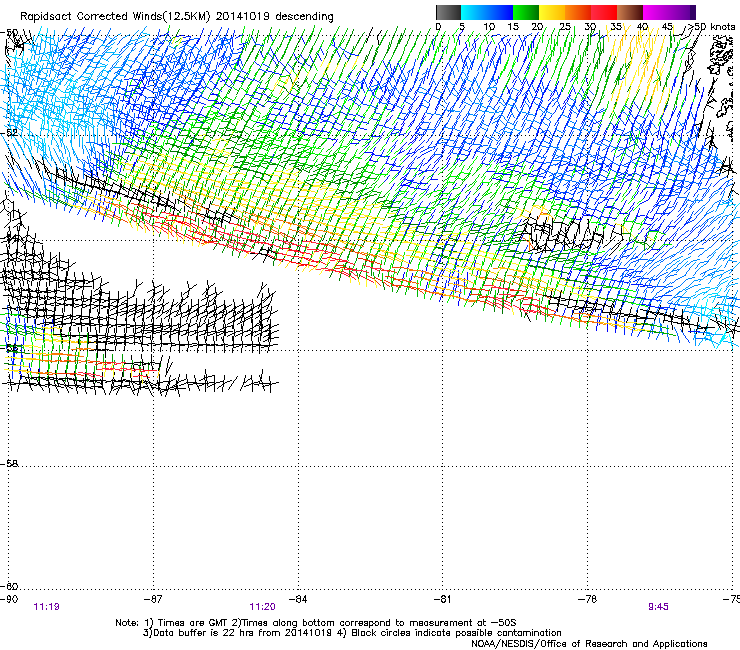Click the gray 0-5 knots color segment
The image size is (740, 650).
pyautogui.click(x=448, y=12)
